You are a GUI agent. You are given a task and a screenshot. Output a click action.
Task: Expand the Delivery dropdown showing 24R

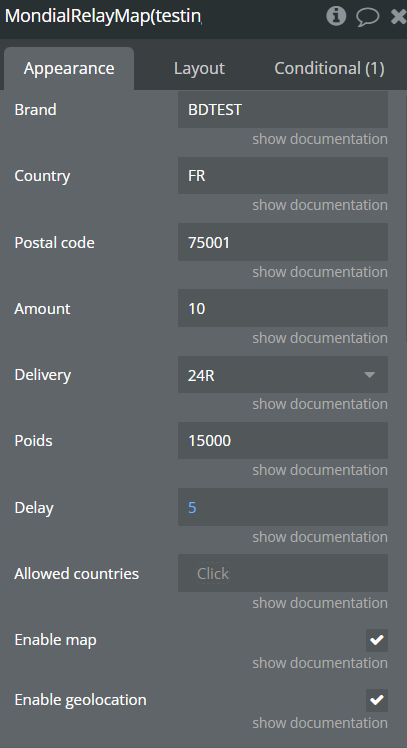tap(282, 375)
